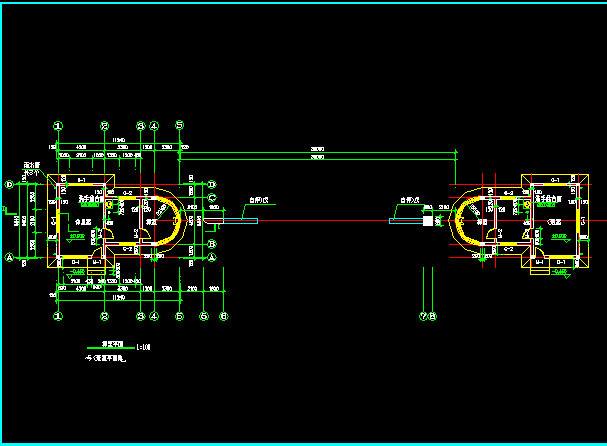The height and width of the screenshot is (446, 607).
Task: Pick top row grid axis bubble 1
Action: [x=59, y=126]
